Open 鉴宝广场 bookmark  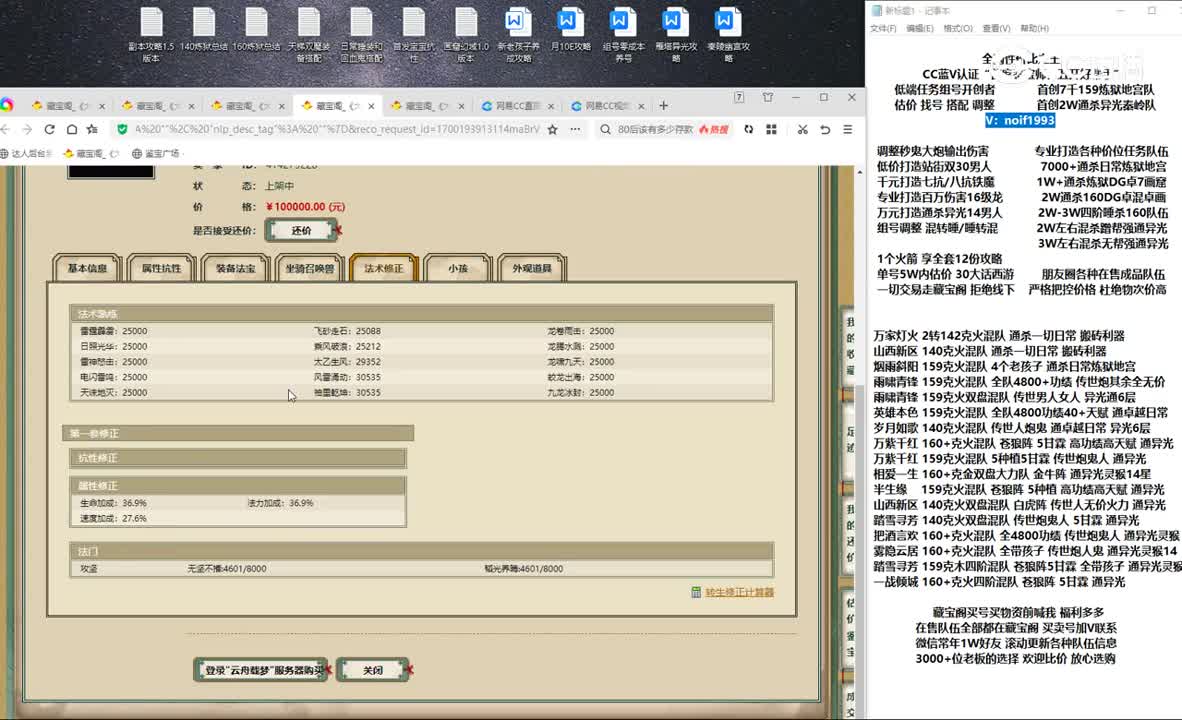pos(156,153)
